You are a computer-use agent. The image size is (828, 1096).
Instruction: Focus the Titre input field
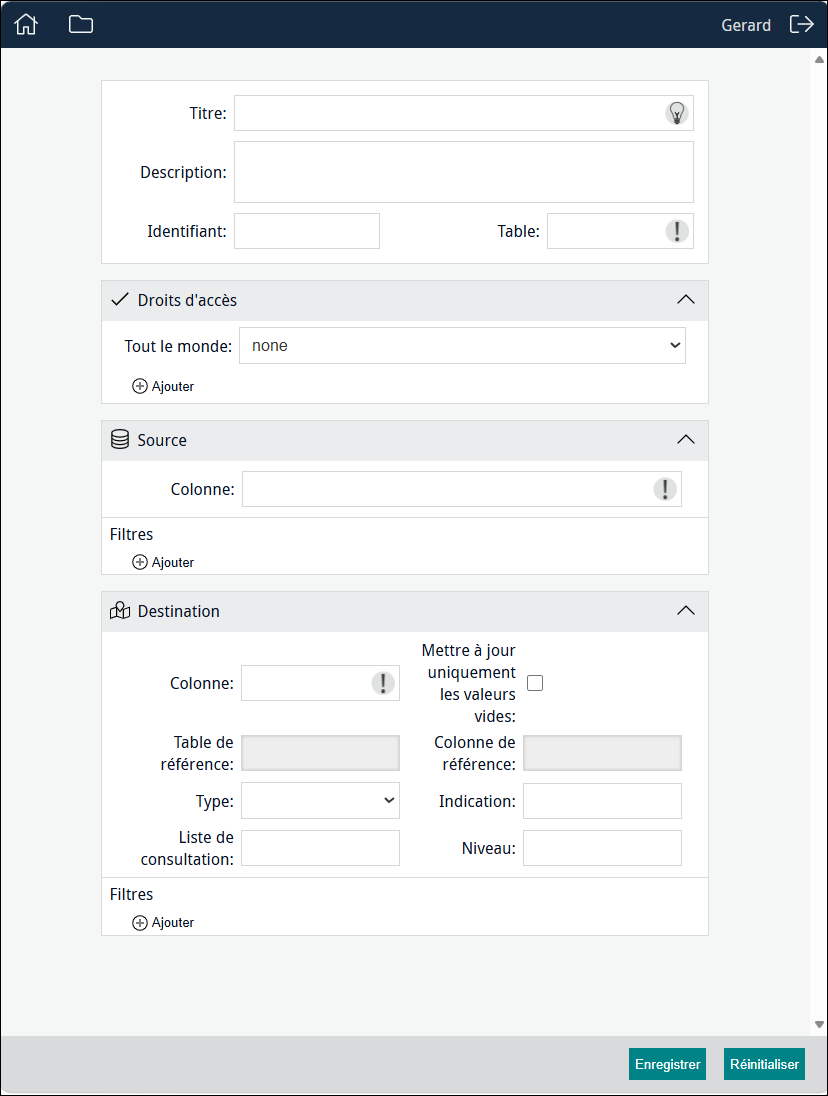pyautogui.click(x=464, y=113)
